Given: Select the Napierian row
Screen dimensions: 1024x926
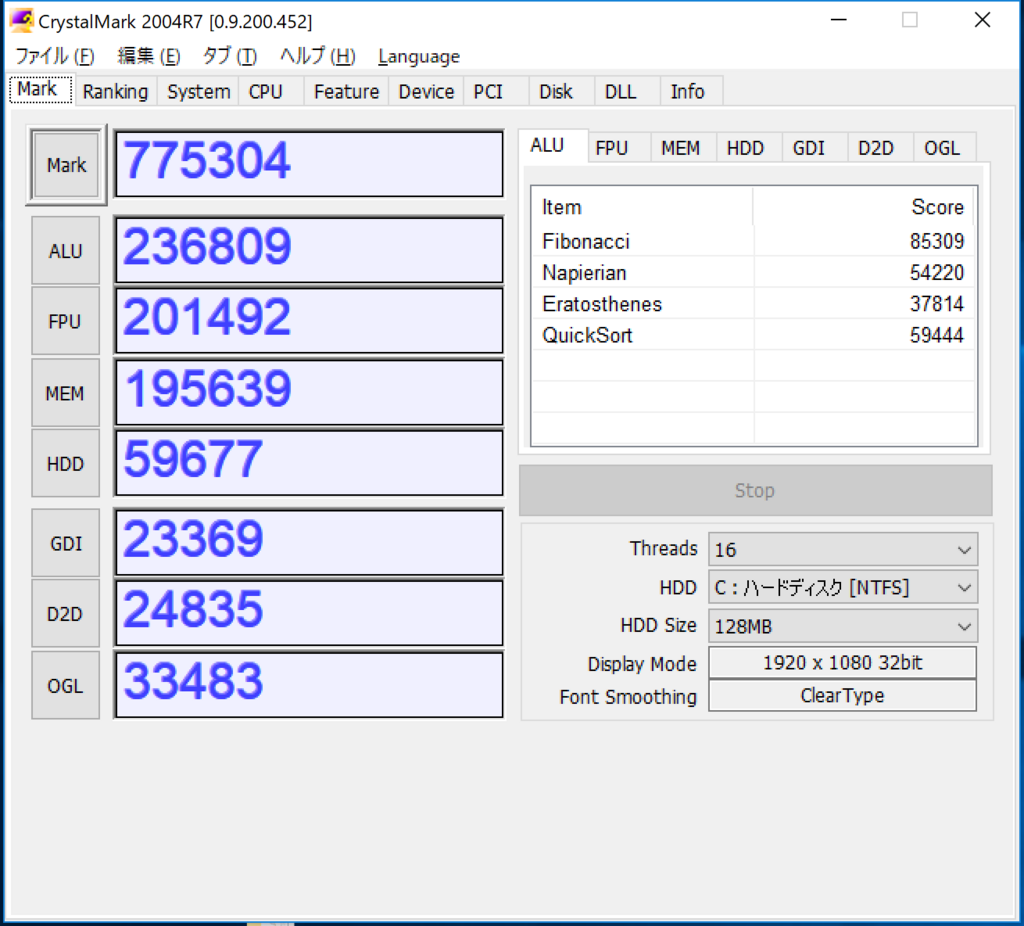Looking at the screenshot, I should click(x=754, y=272).
